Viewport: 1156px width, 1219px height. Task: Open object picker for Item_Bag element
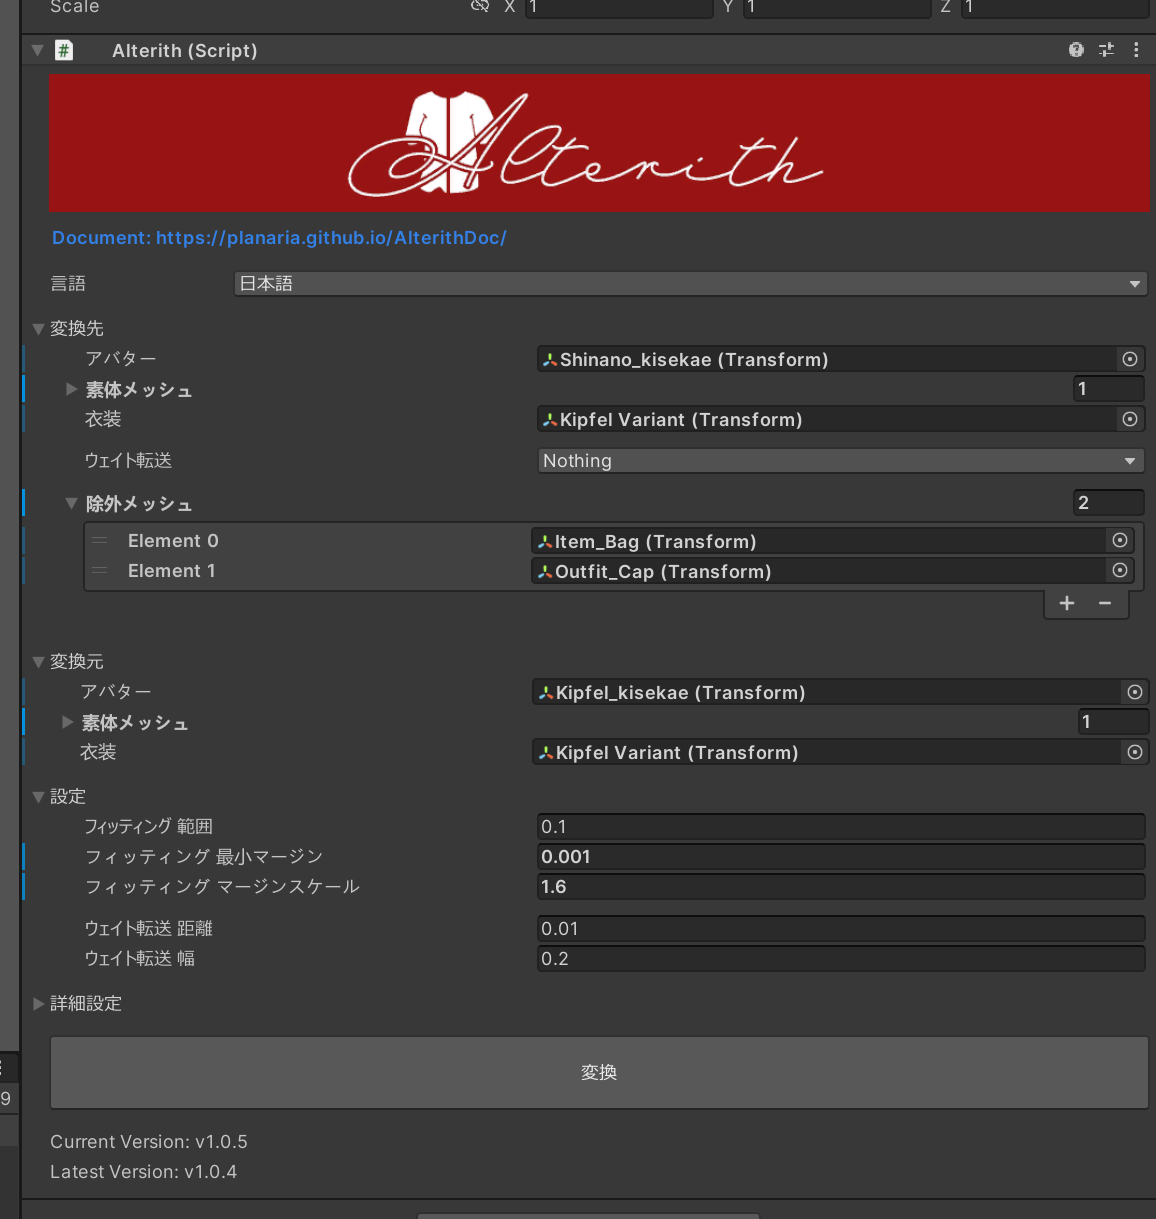coord(1120,540)
